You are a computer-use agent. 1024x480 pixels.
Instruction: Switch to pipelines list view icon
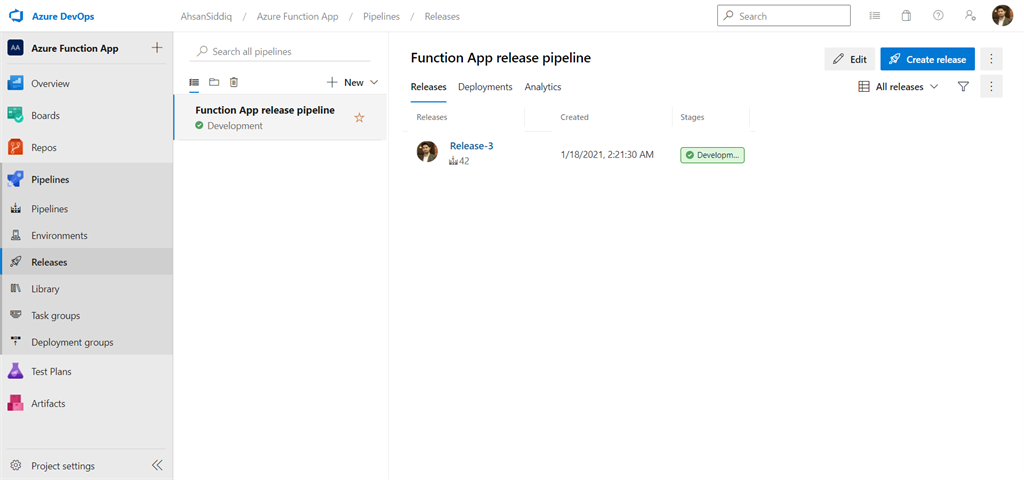pyautogui.click(x=194, y=82)
